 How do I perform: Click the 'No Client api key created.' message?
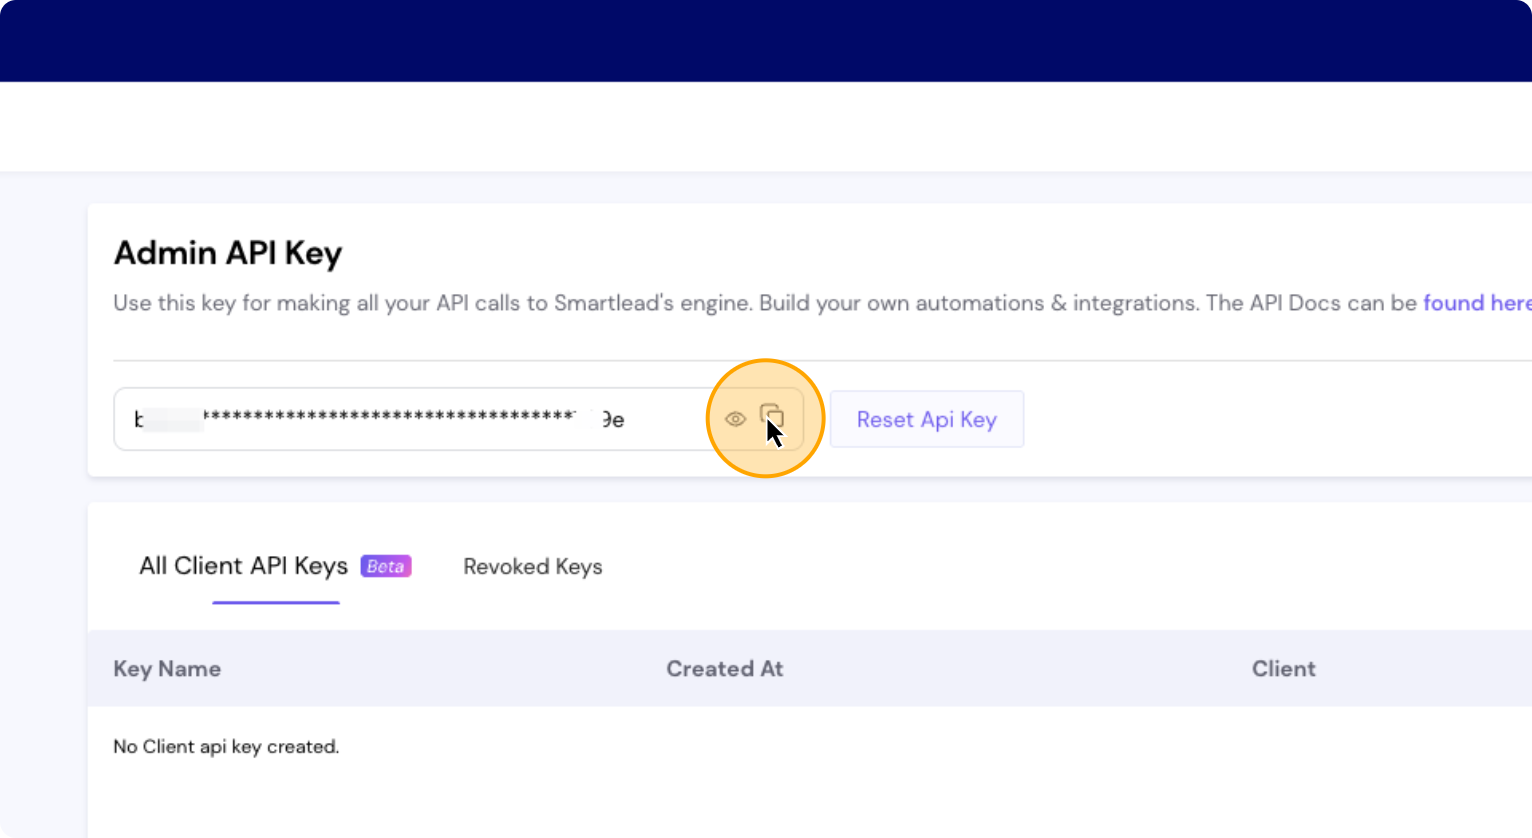click(x=226, y=747)
